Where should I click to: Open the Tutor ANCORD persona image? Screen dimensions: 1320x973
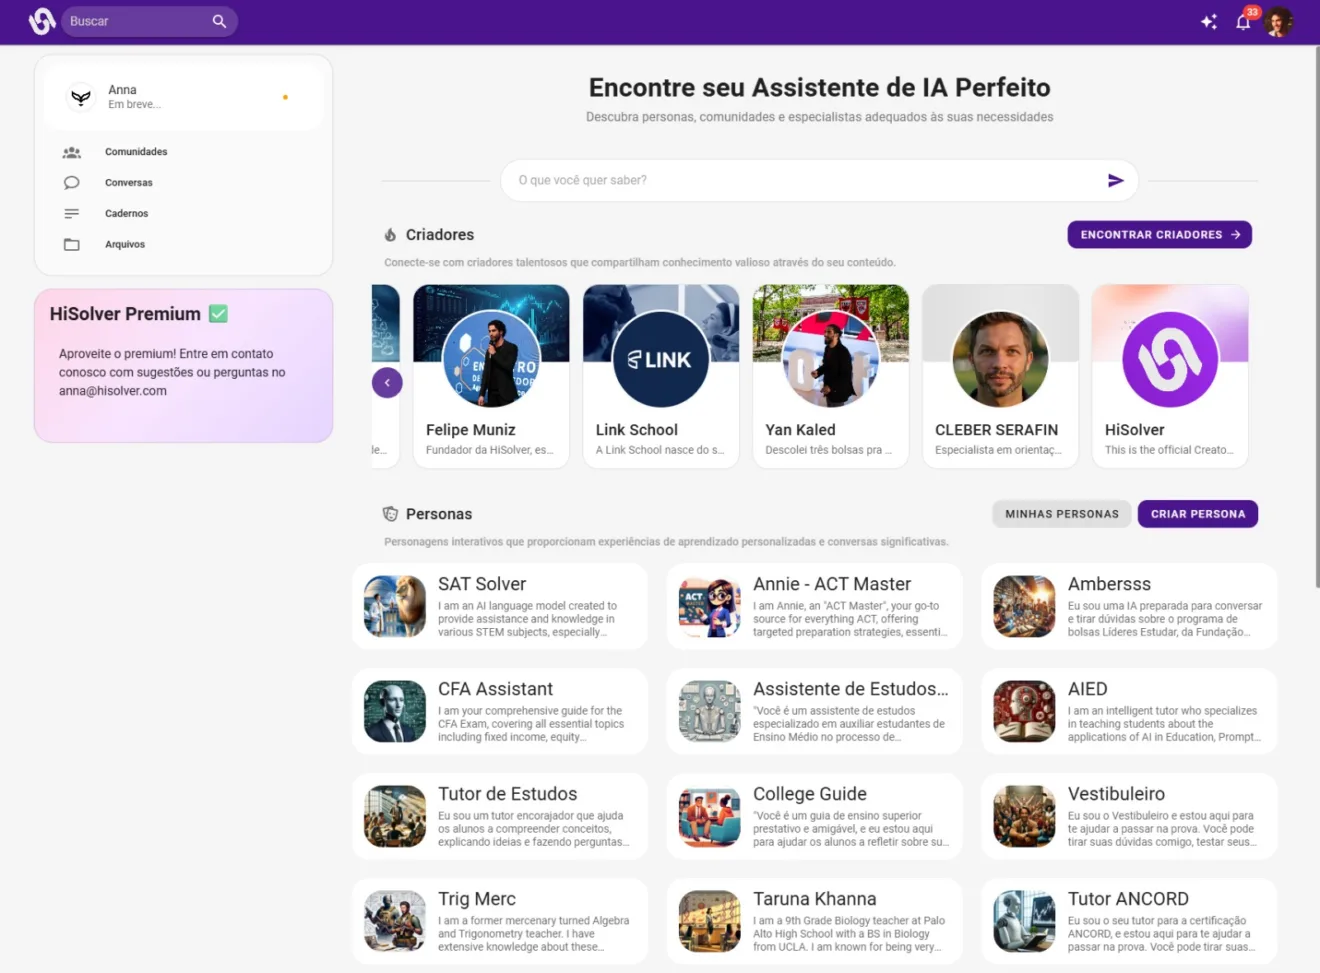coord(1024,922)
